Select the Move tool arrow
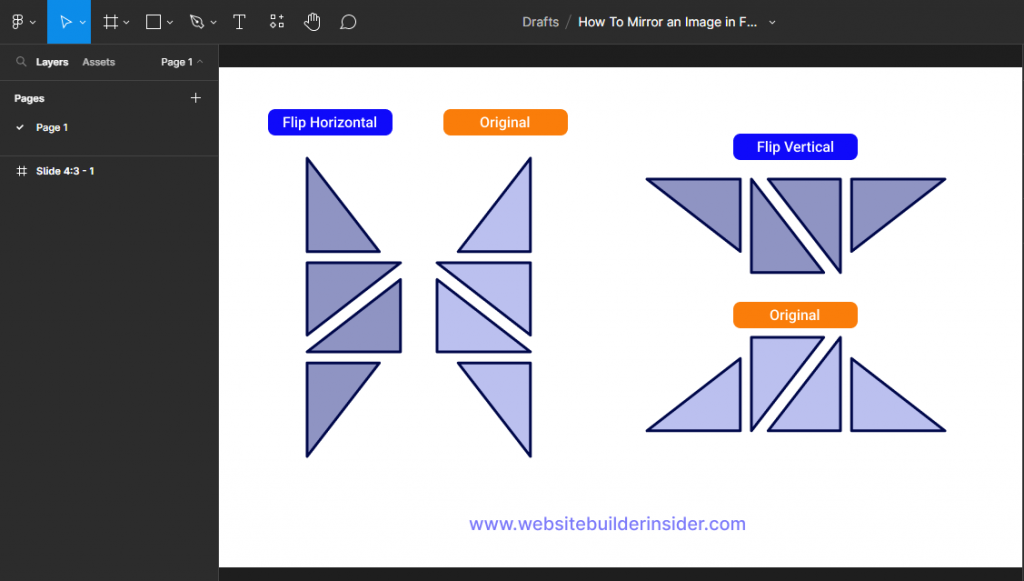The height and width of the screenshot is (581, 1024). [65, 22]
